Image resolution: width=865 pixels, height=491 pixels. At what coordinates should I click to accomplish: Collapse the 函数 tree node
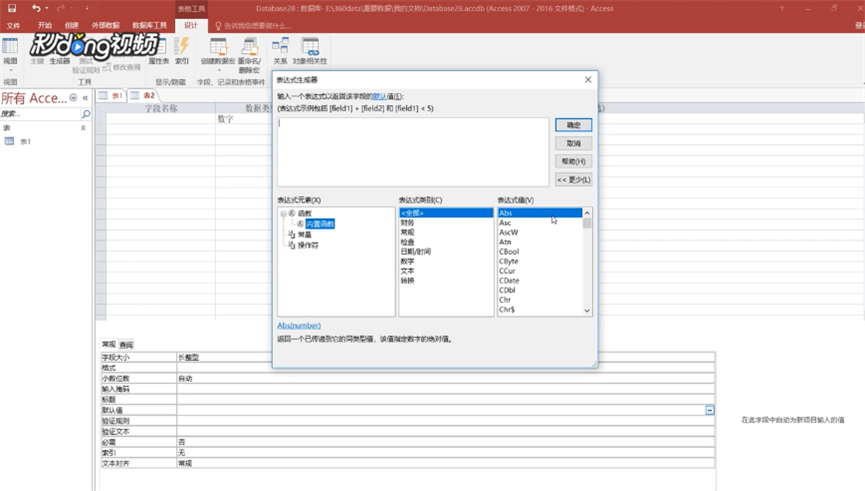coord(284,213)
